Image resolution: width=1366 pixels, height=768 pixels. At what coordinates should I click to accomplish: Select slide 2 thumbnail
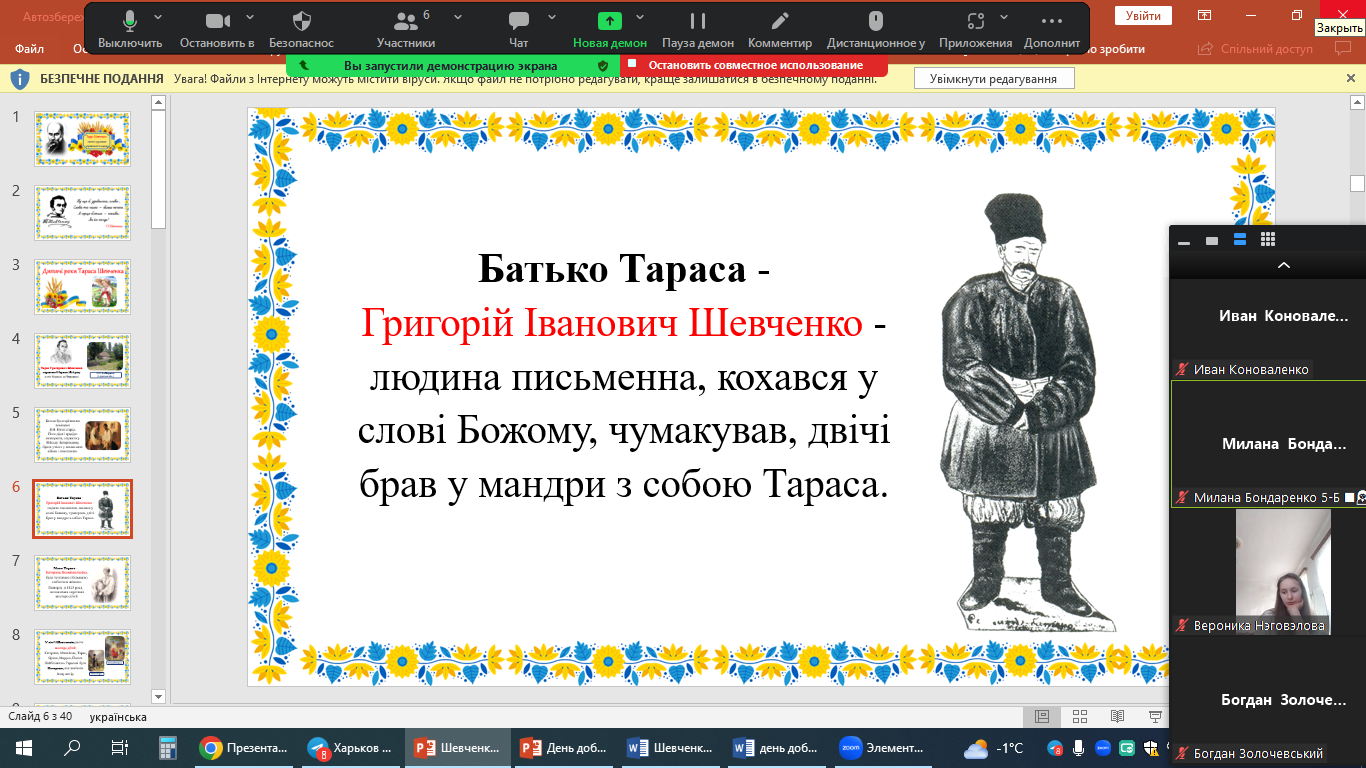(x=83, y=212)
